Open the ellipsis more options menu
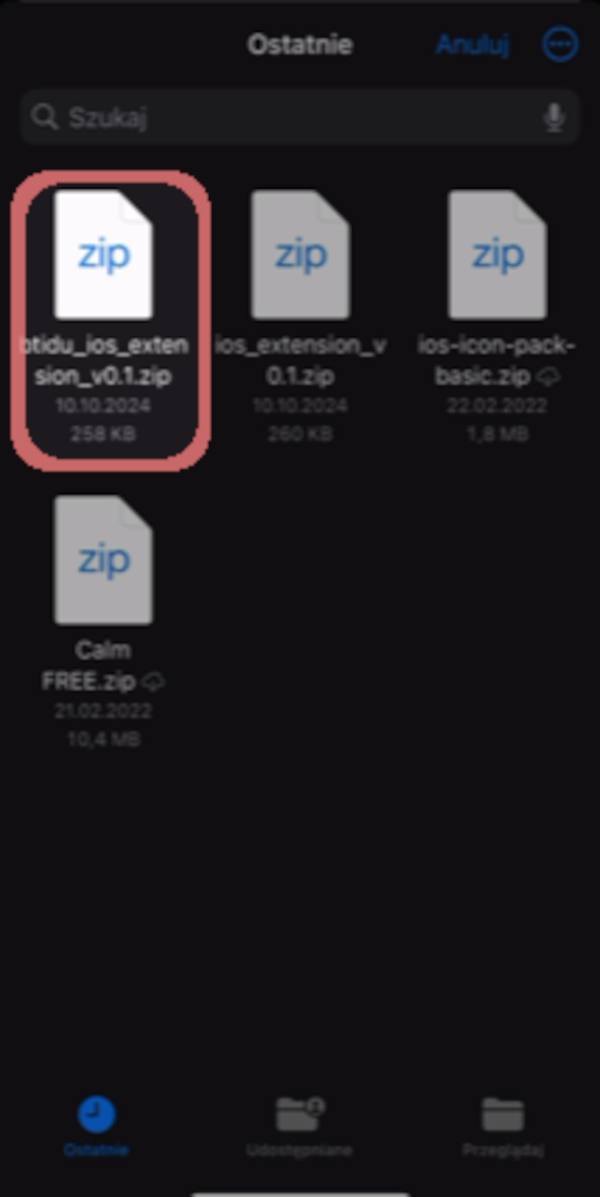 pyautogui.click(x=560, y=44)
